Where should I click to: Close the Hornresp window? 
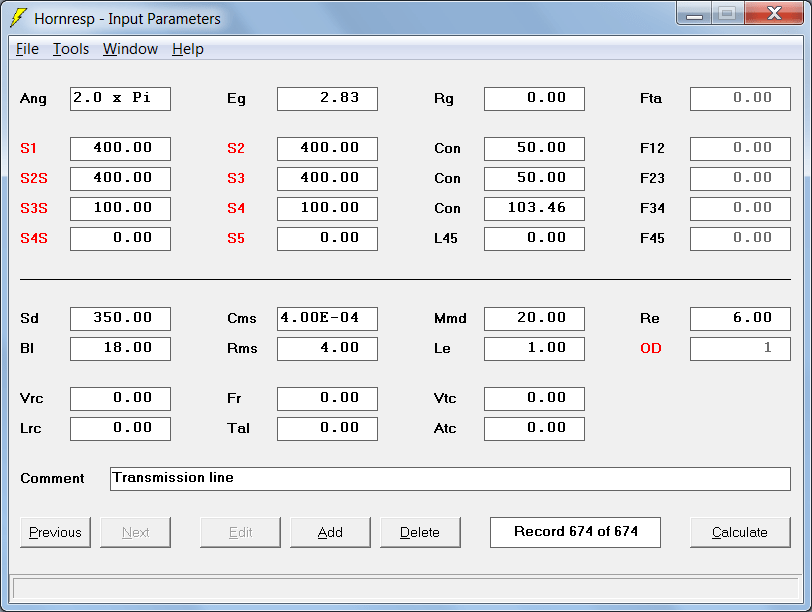click(x=774, y=14)
